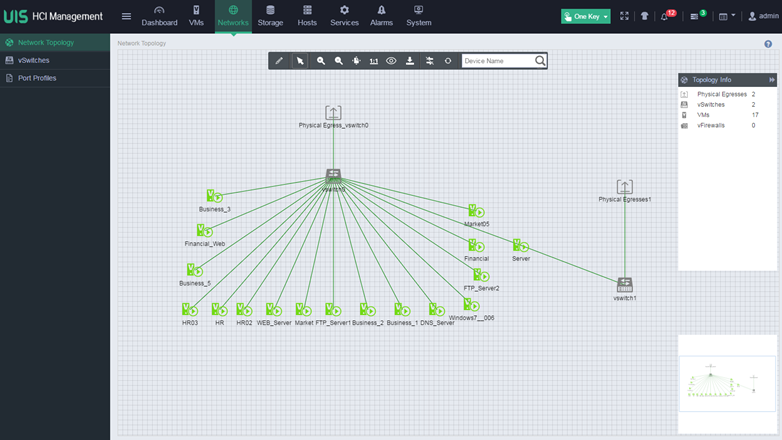Open the One Key dropdown
The image size is (782, 440).
pyautogui.click(x=586, y=16)
